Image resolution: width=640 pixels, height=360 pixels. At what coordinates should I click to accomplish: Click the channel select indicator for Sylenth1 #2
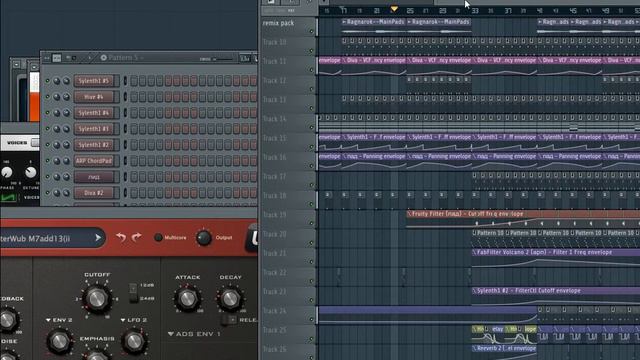(x=125, y=145)
